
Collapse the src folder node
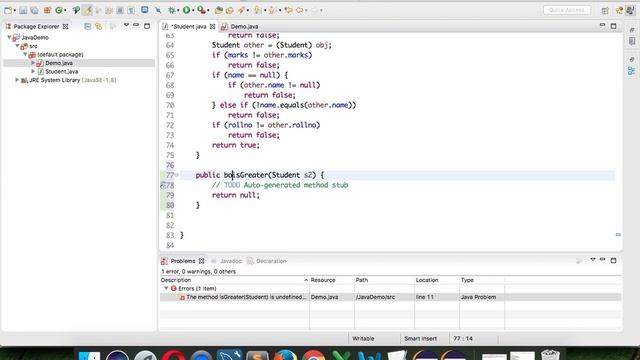click(17, 46)
